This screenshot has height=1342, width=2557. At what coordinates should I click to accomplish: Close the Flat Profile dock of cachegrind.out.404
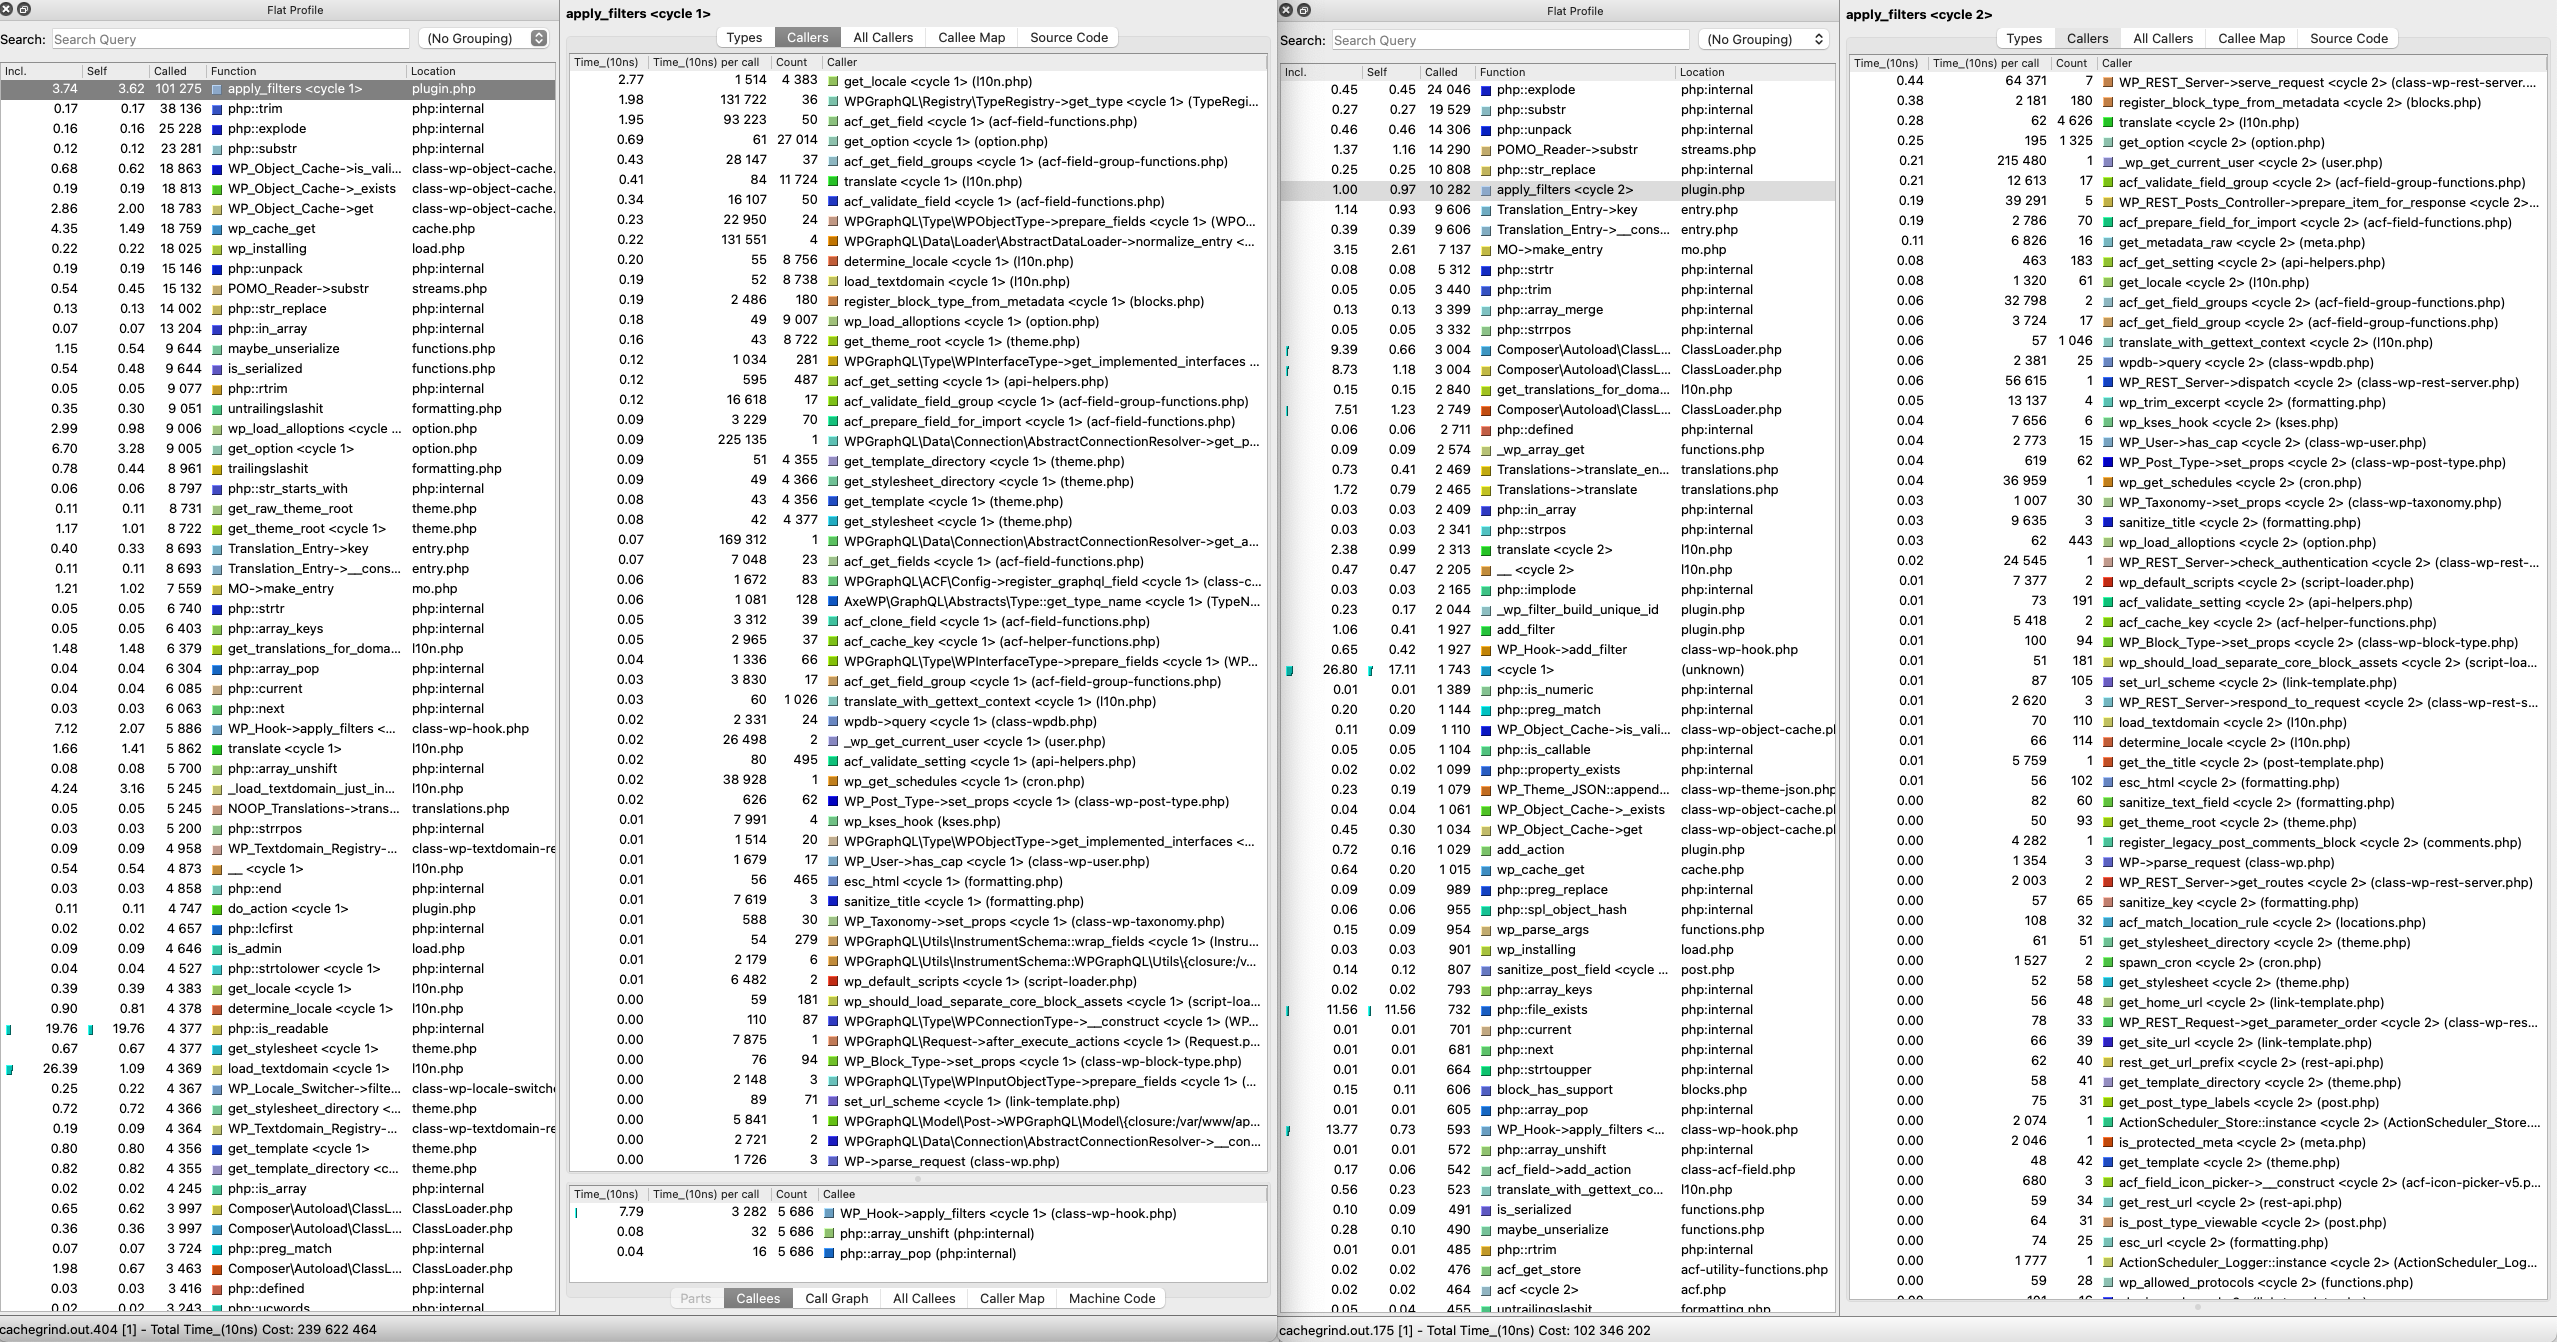coord(7,9)
